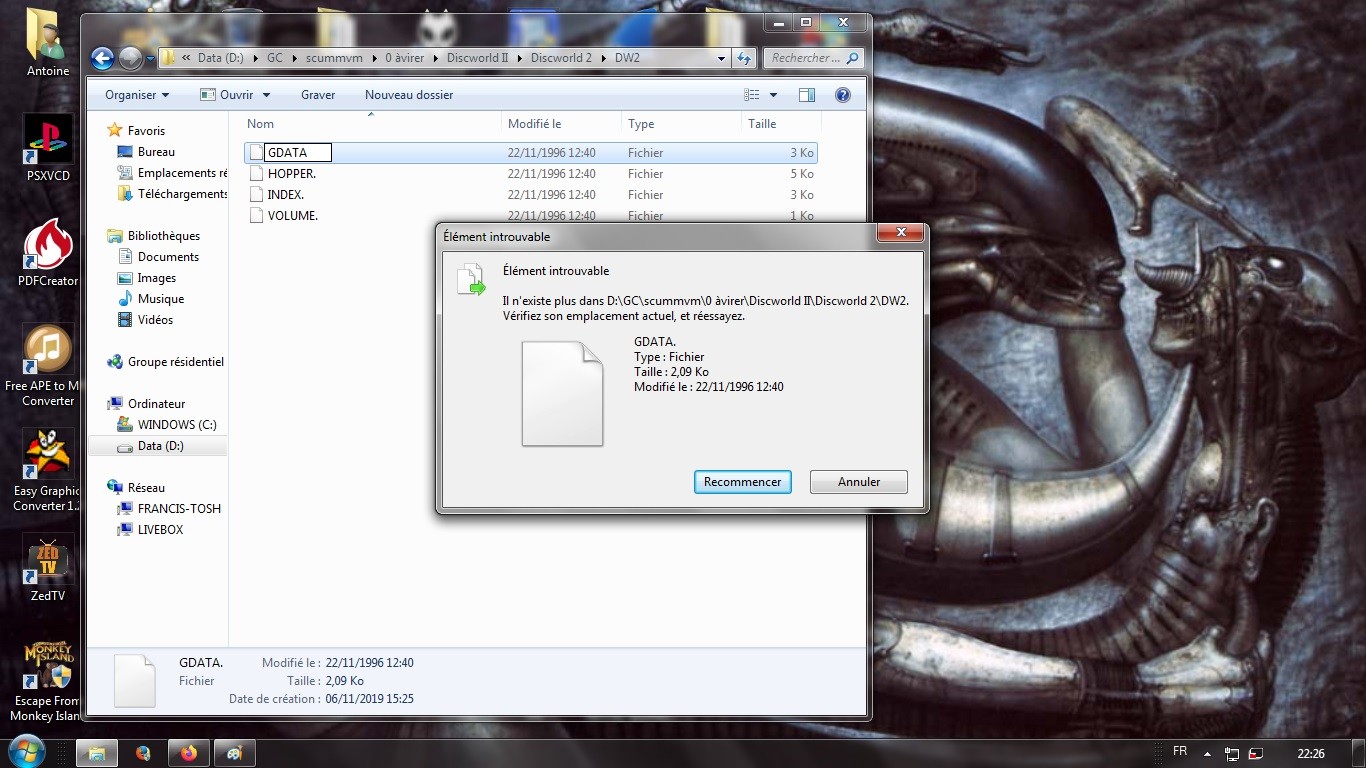Open the Organiser menu

(137, 95)
